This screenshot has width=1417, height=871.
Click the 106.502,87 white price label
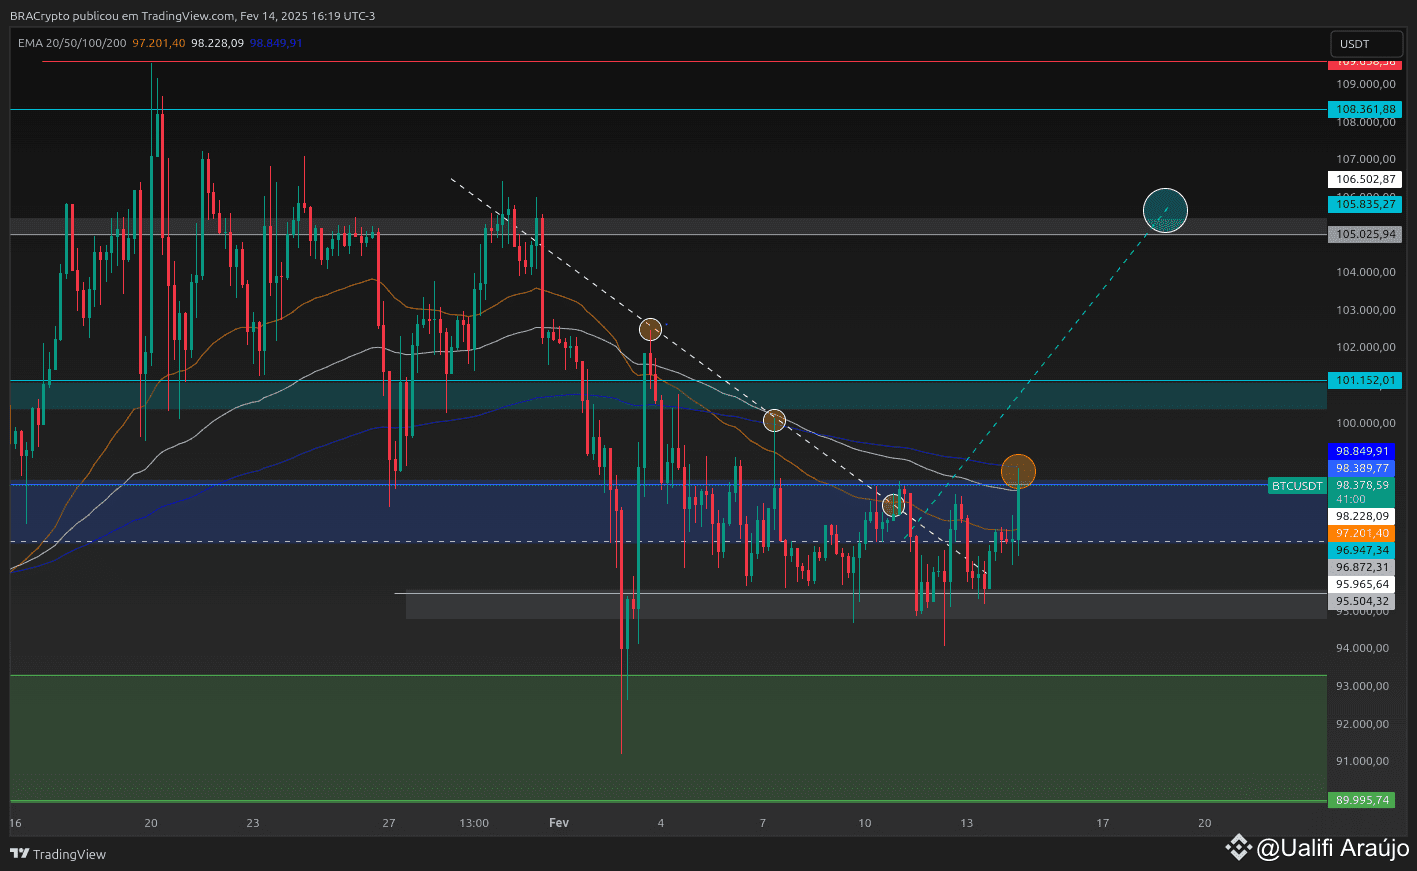click(1365, 180)
